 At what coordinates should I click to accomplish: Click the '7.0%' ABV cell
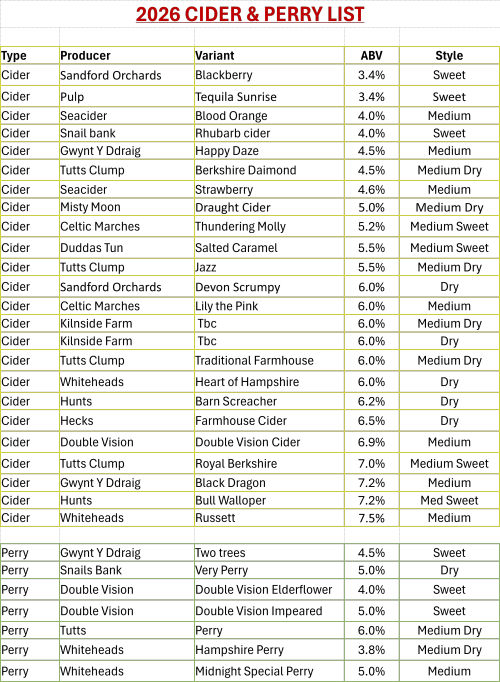pos(371,464)
